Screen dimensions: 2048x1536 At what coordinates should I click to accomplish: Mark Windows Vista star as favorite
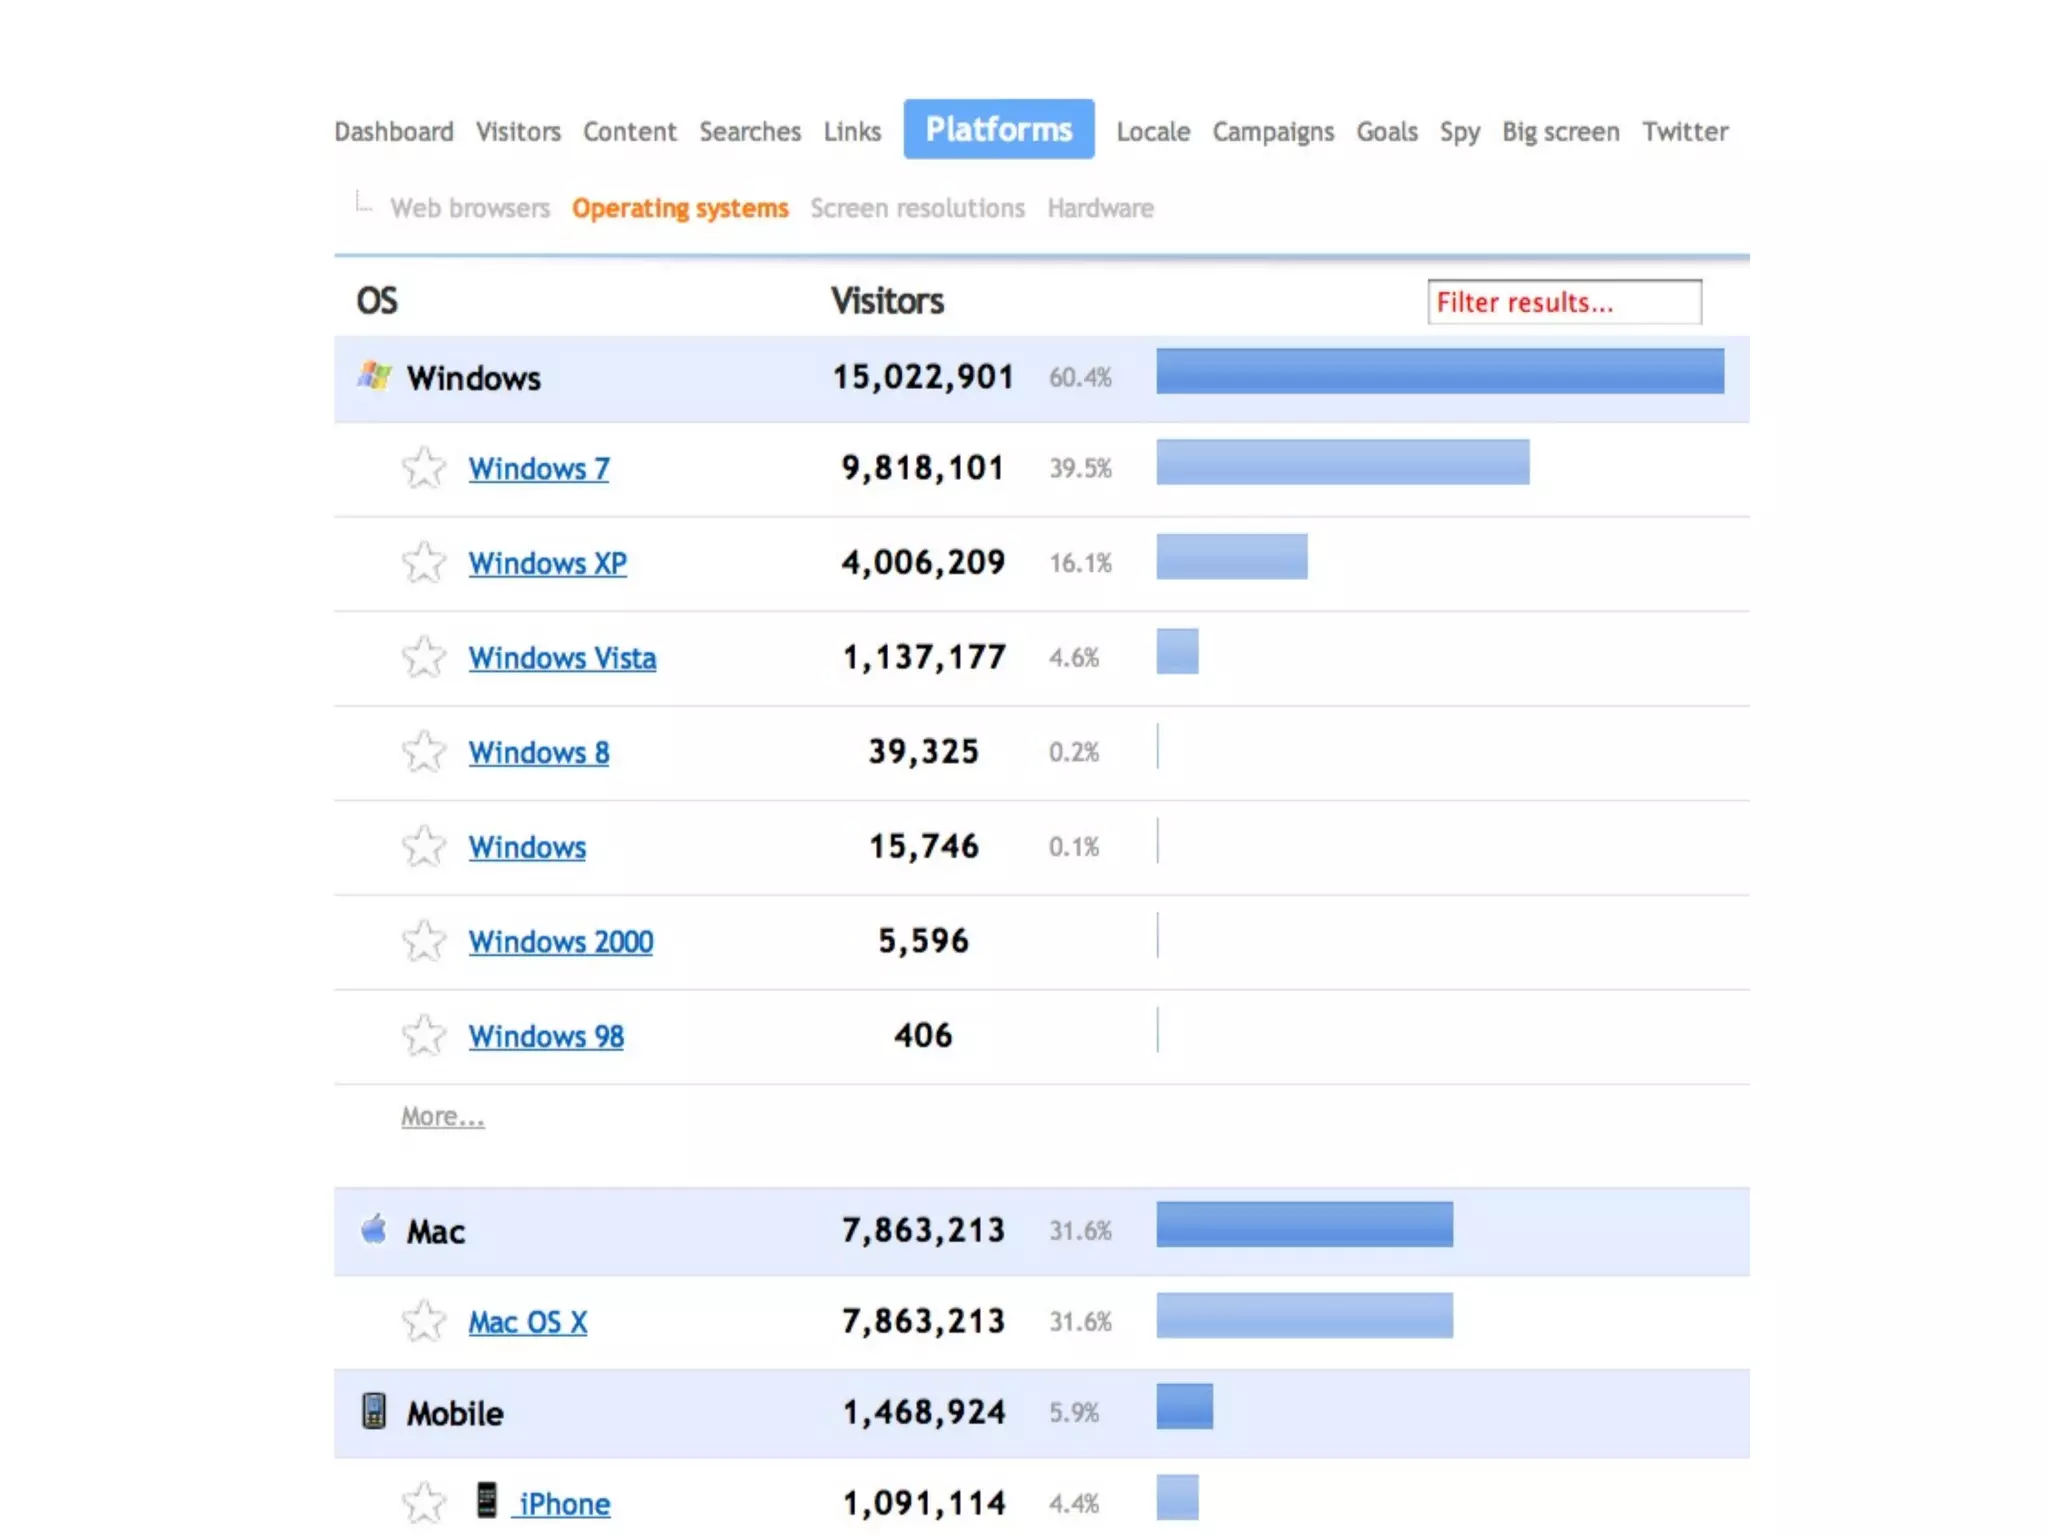424,657
